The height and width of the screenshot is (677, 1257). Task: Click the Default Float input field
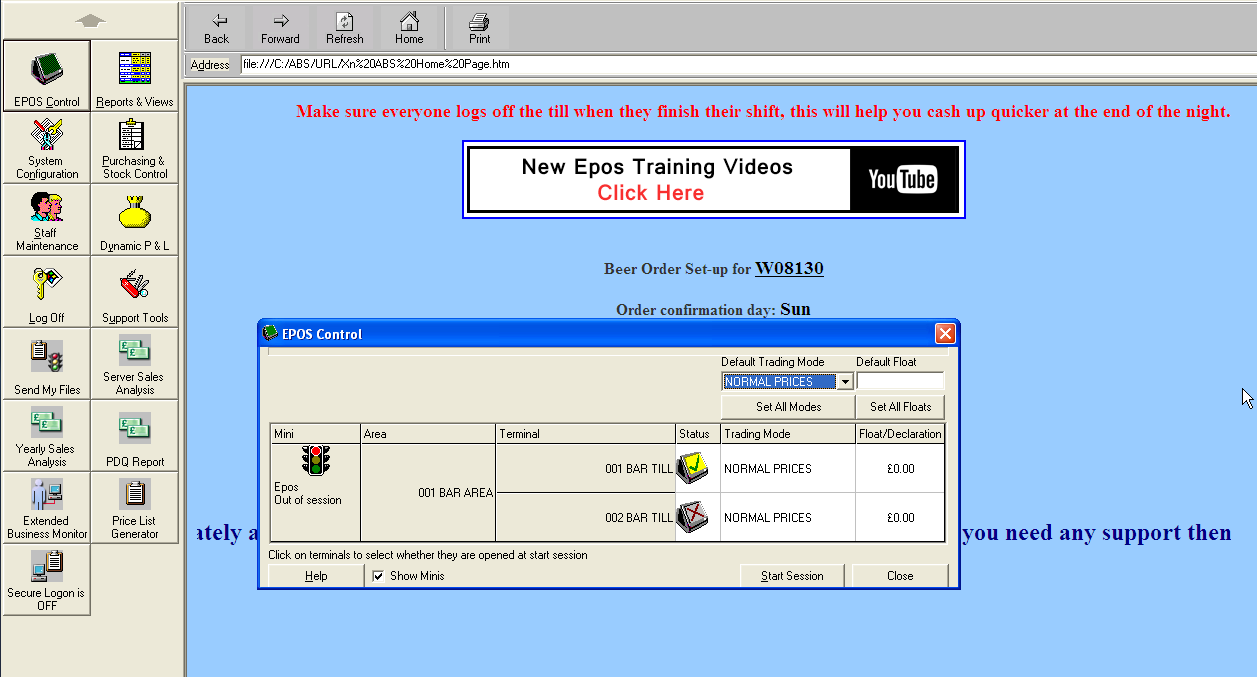coord(900,381)
